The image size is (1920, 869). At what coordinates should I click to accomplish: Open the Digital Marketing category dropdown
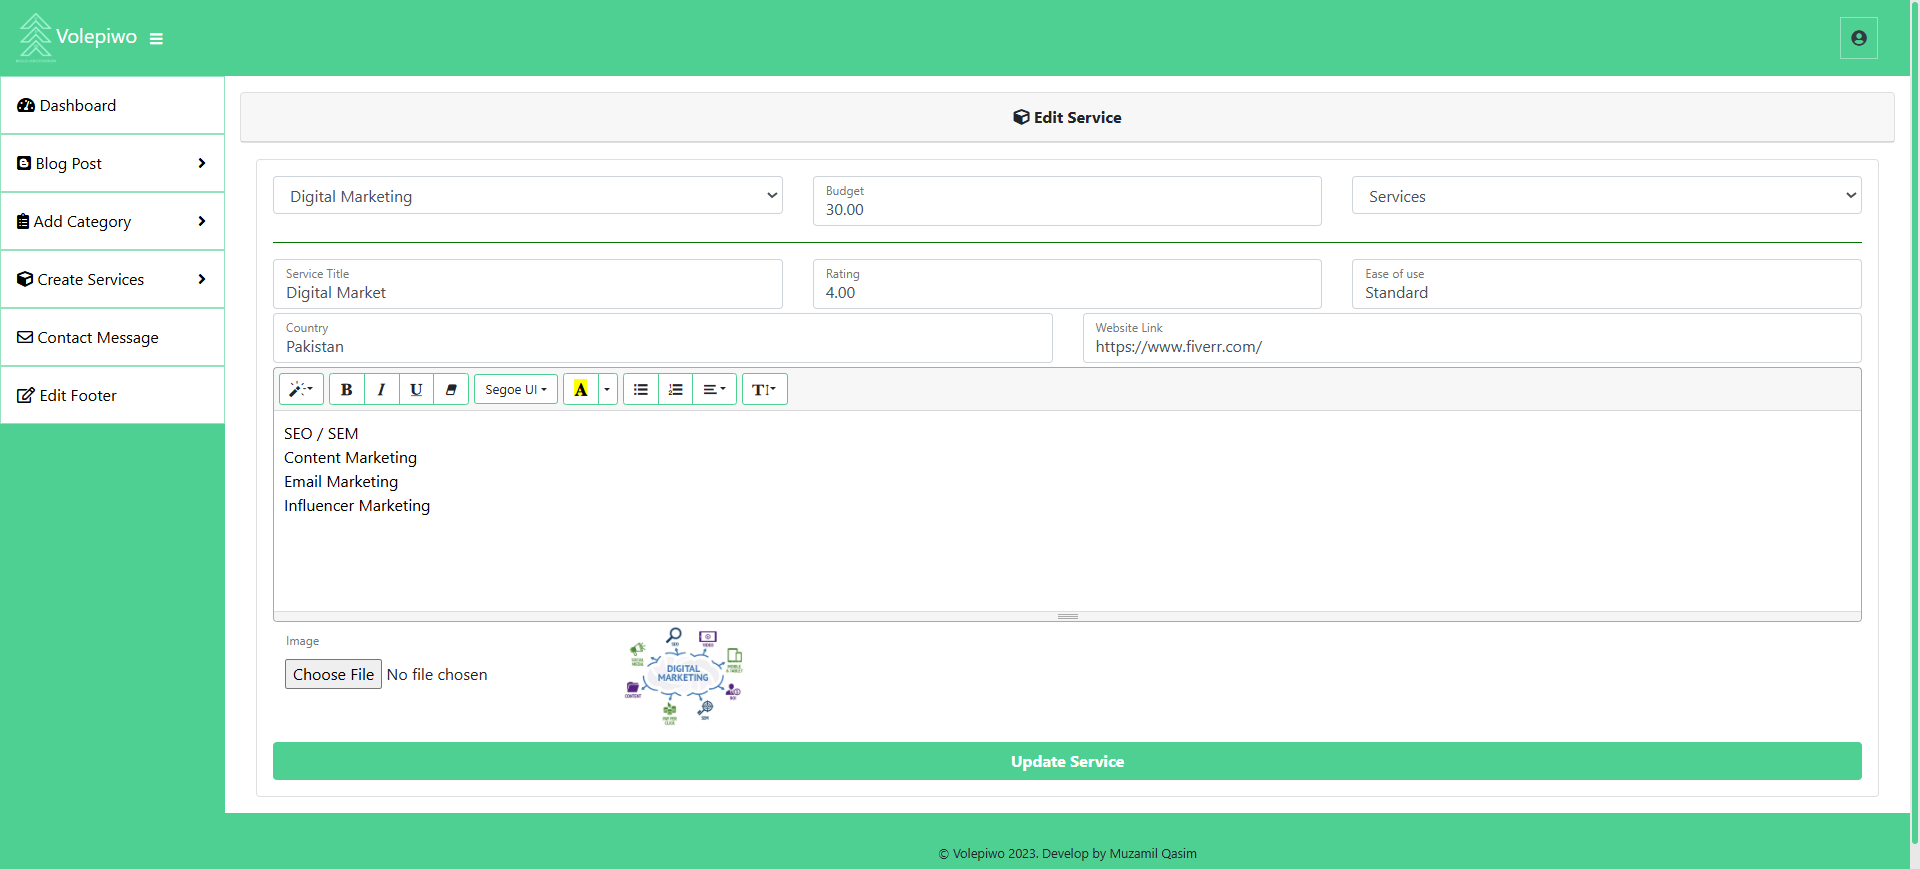pyautogui.click(x=527, y=196)
